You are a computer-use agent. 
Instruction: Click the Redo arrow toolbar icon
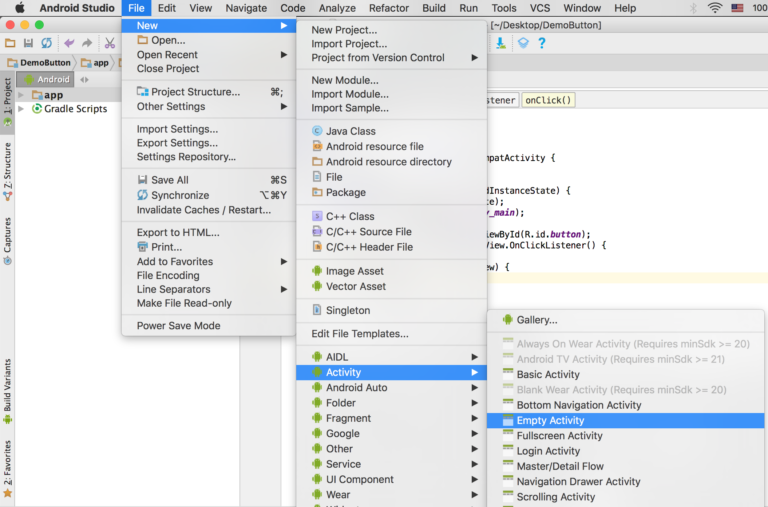(87, 43)
